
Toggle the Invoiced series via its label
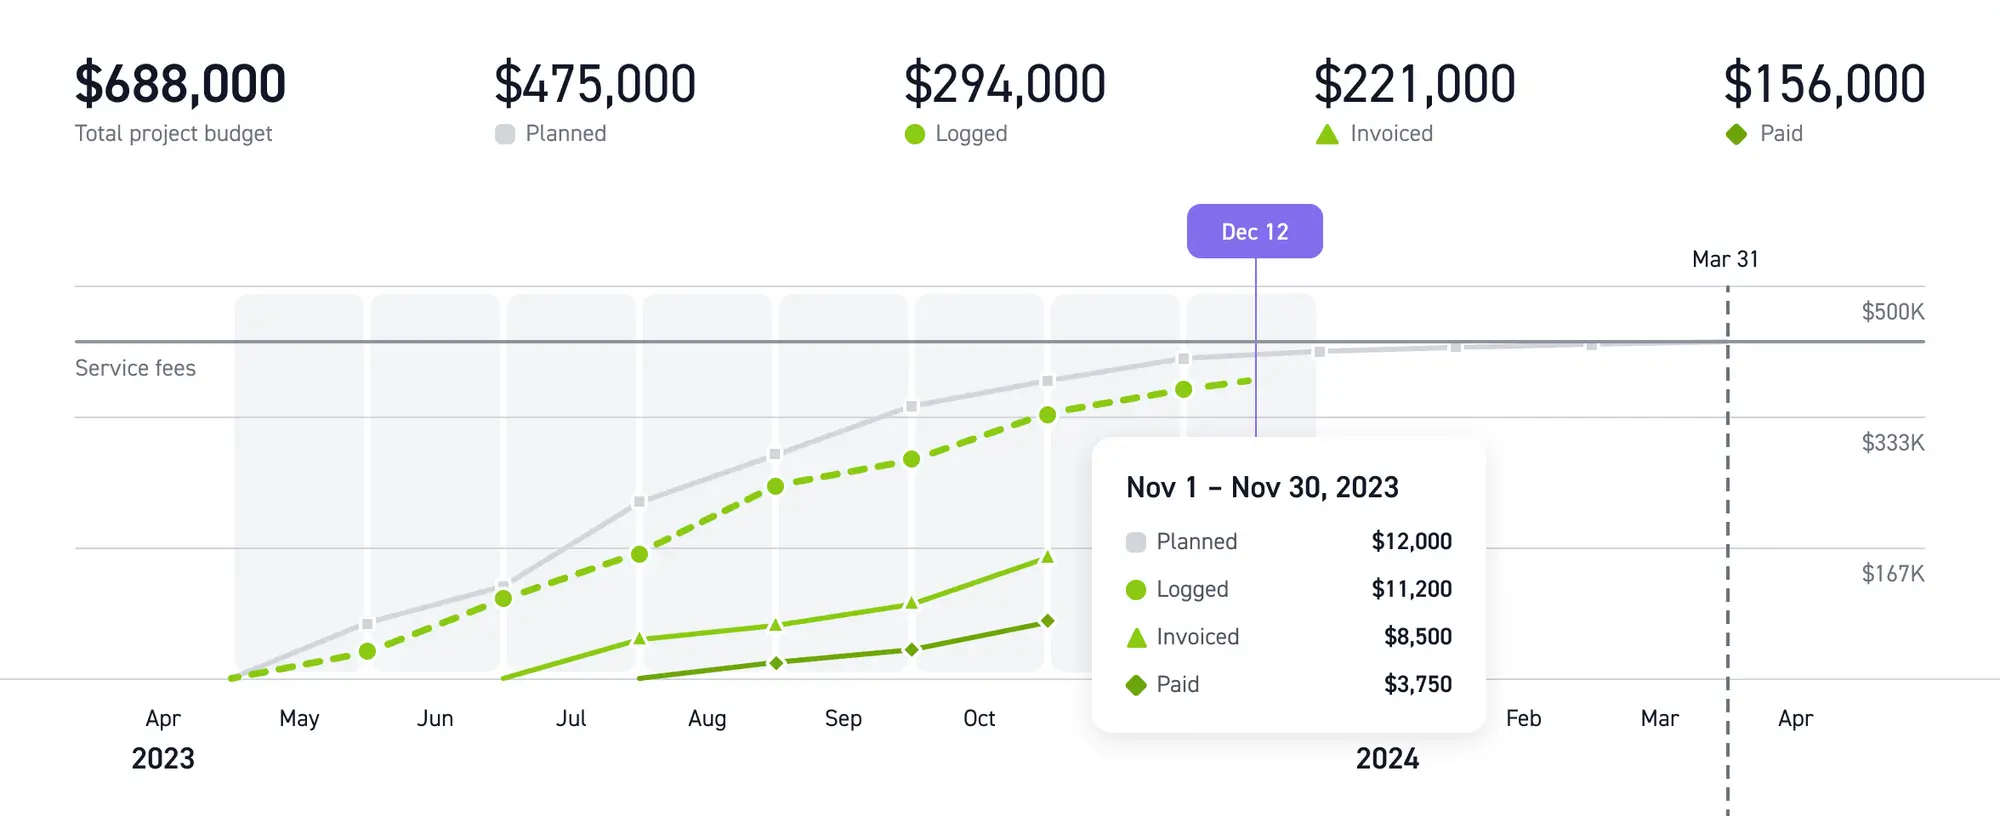click(x=1391, y=134)
